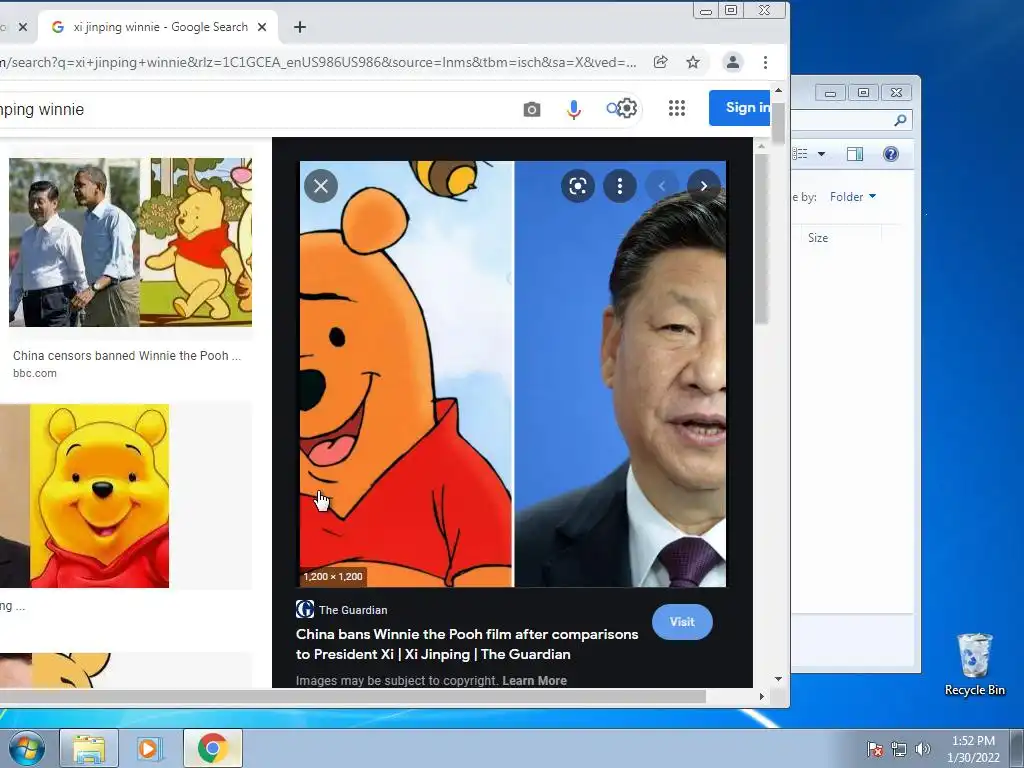Viewport: 1024px width, 768px height.
Task: Click the page horizontal scrollbar
Action: [353, 696]
